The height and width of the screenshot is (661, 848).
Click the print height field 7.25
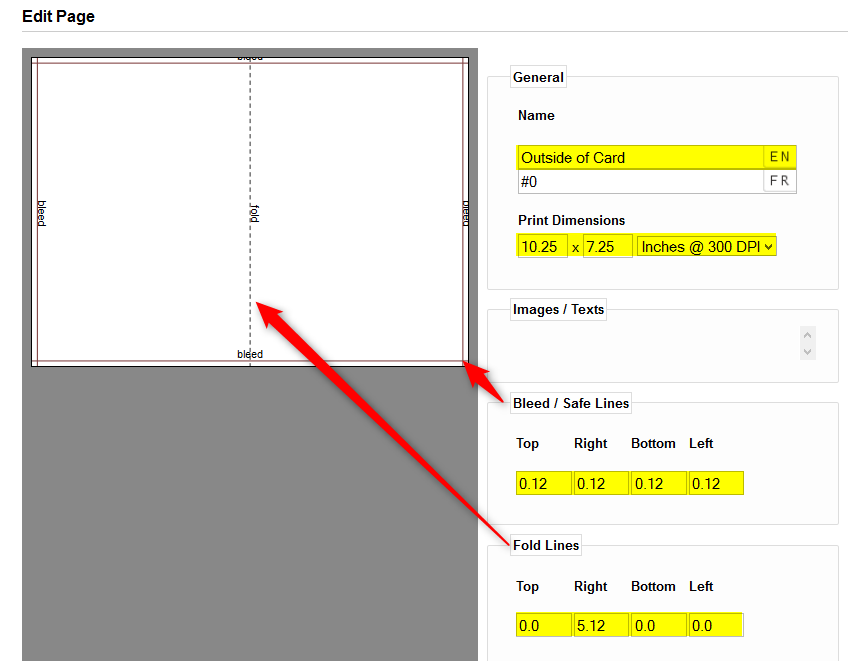coord(607,246)
